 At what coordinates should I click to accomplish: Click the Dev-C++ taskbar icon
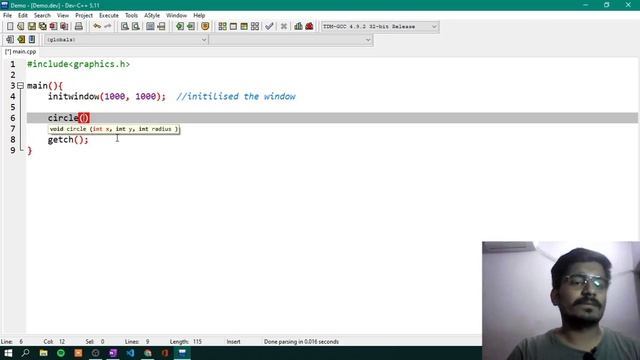(x=182, y=353)
